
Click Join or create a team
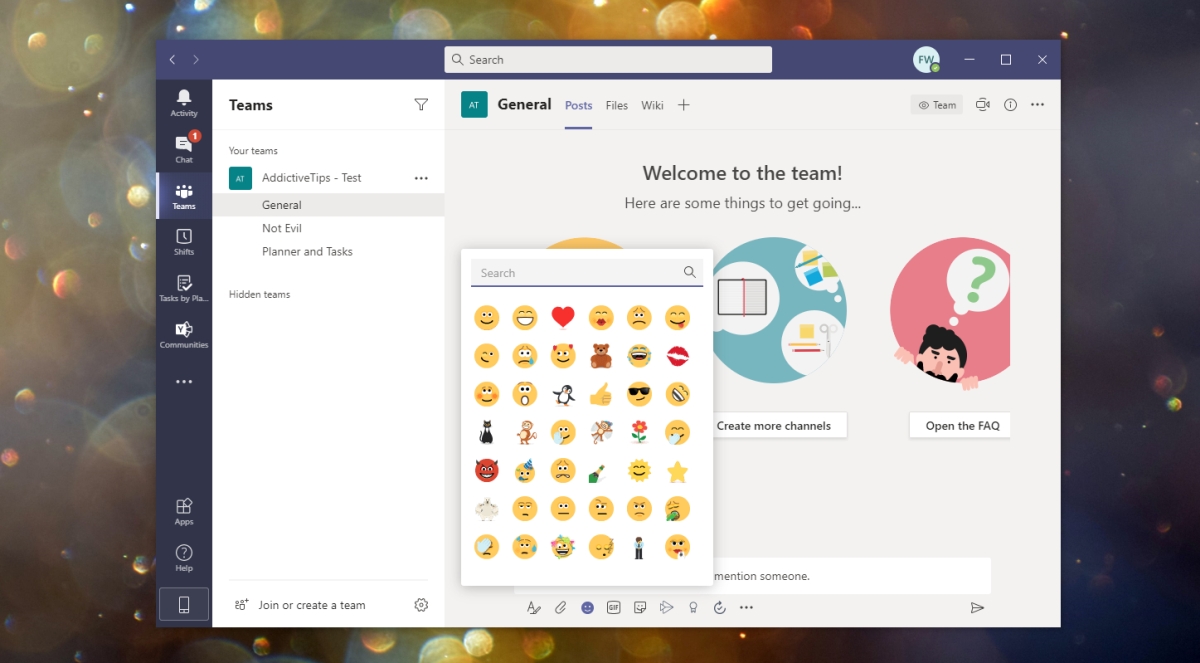299,605
